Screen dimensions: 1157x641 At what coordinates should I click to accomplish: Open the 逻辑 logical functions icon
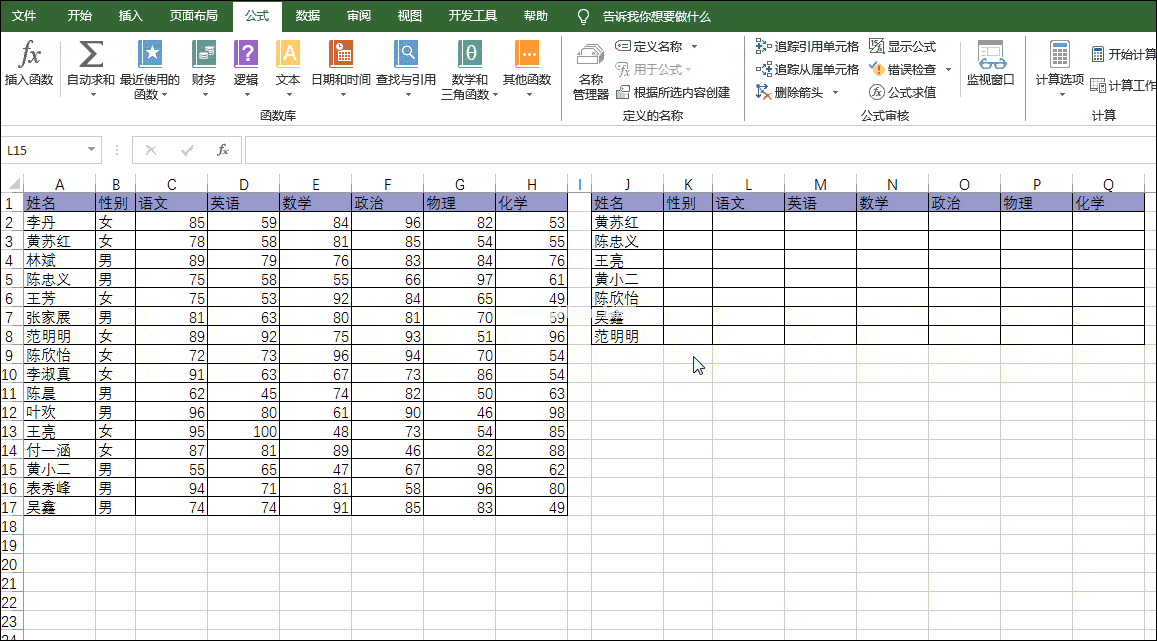pyautogui.click(x=246, y=56)
